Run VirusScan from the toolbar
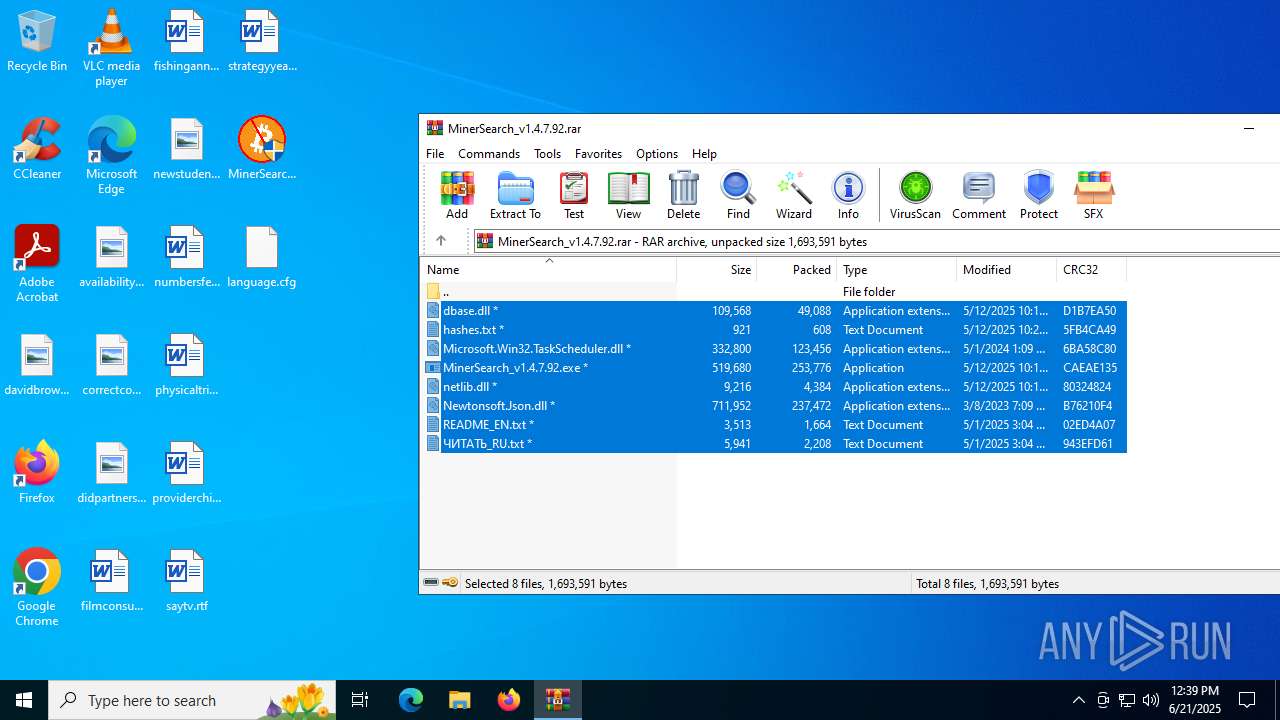Viewport: 1280px width, 720px height. (915, 195)
